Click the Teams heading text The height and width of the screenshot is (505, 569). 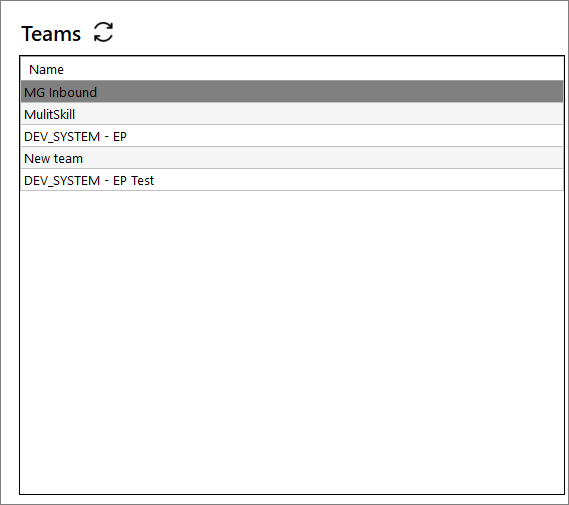click(51, 34)
